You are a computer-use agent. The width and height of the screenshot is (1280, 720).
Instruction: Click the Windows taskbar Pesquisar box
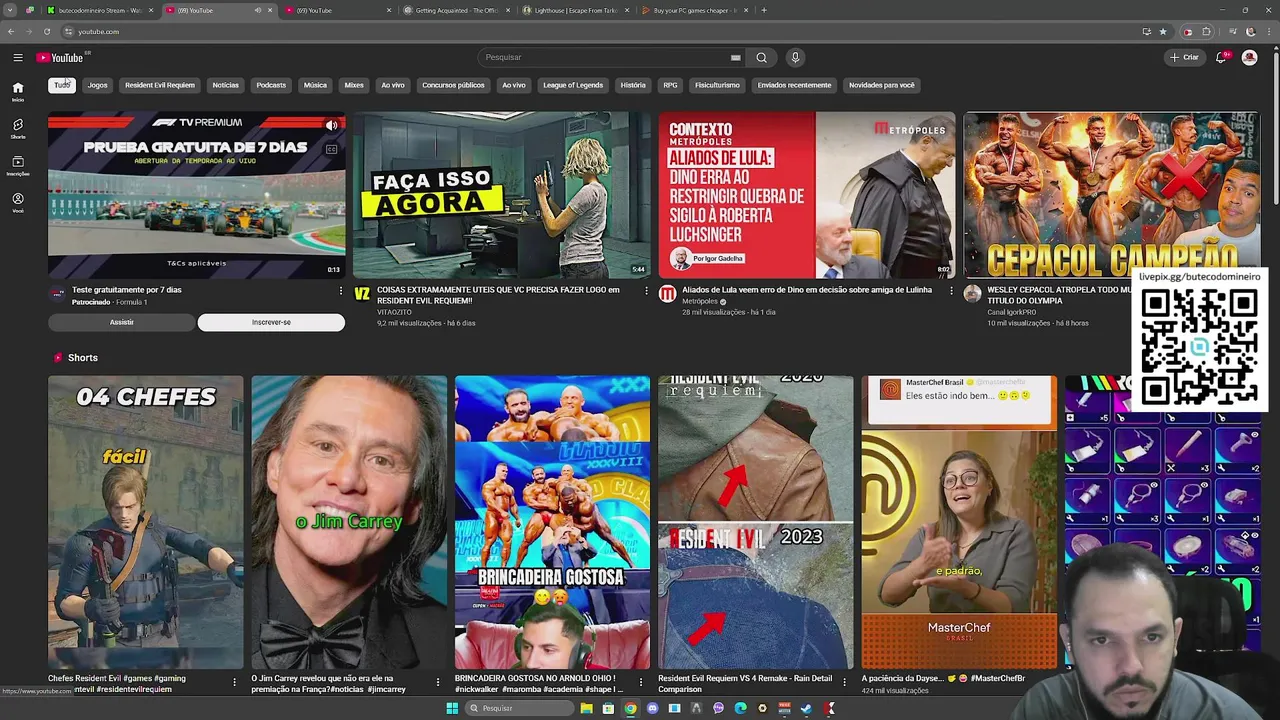pos(518,708)
